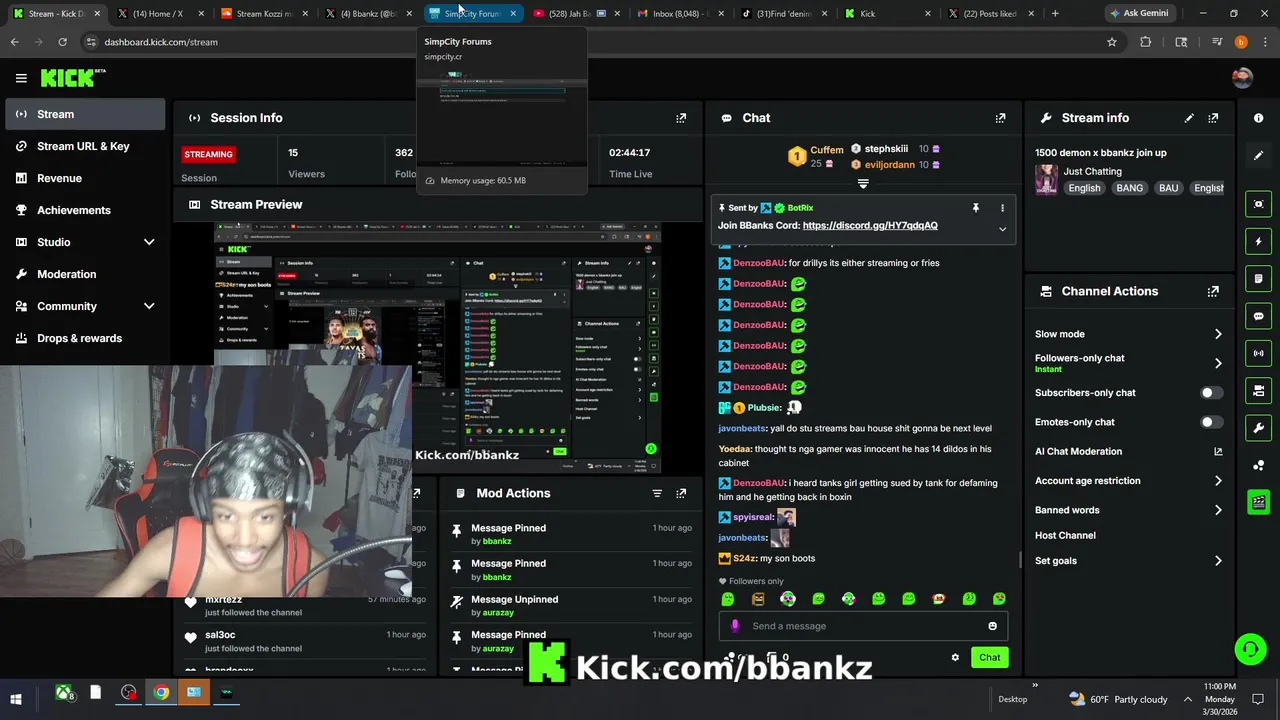Click the green Chat send button

coord(989,657)
